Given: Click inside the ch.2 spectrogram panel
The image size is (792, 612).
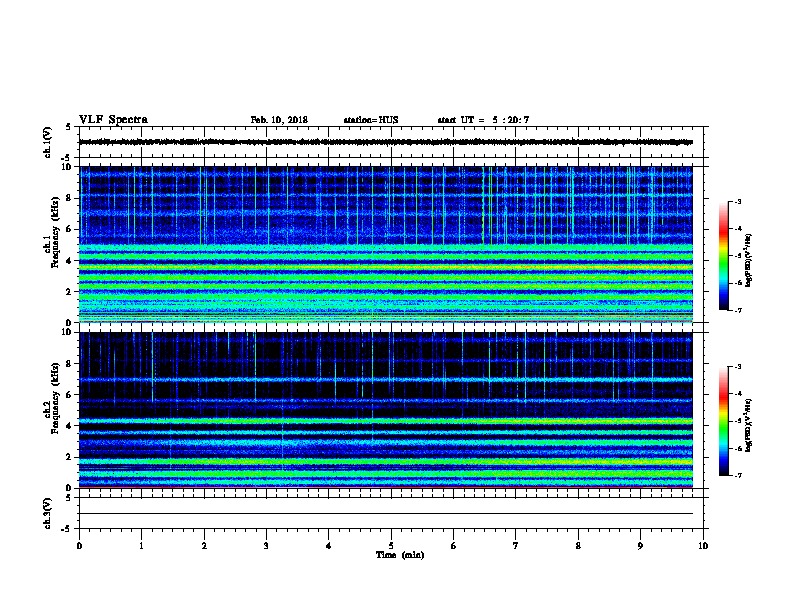Looking at the screenshot, I should pos(386,410).
